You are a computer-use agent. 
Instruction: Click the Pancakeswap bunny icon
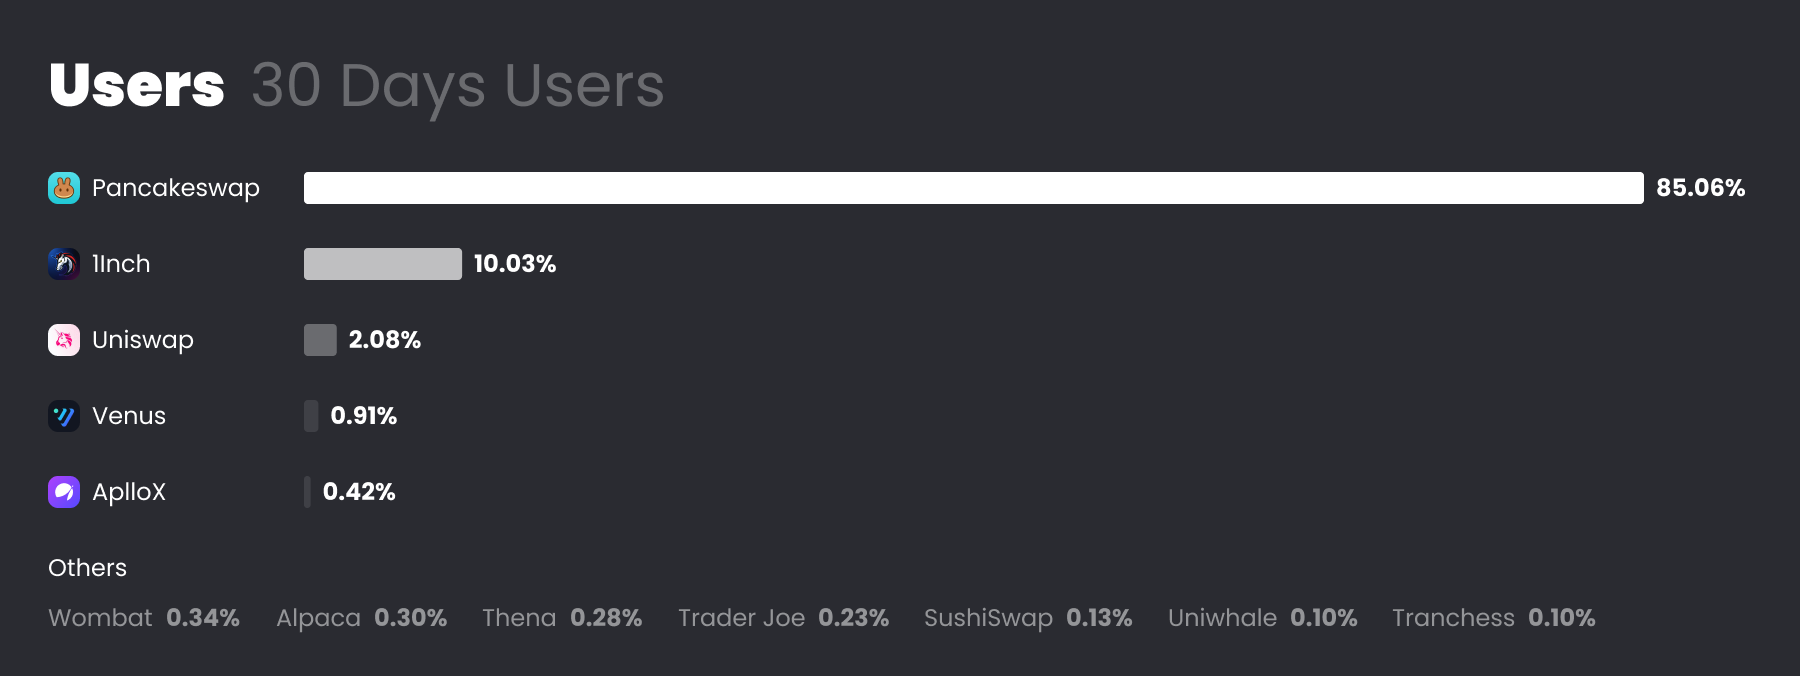[x=64, y=188]
